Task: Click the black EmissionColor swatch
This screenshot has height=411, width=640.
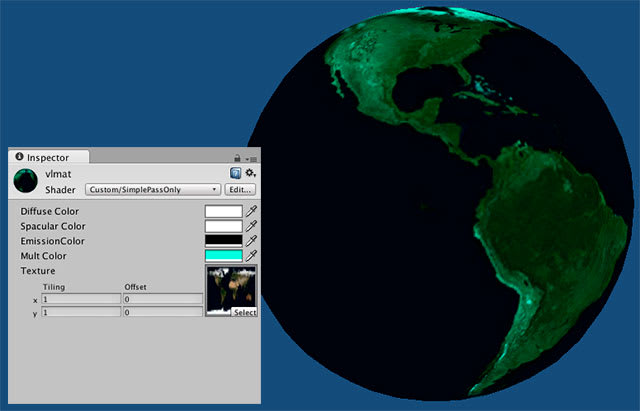Action: coord(223,241)
